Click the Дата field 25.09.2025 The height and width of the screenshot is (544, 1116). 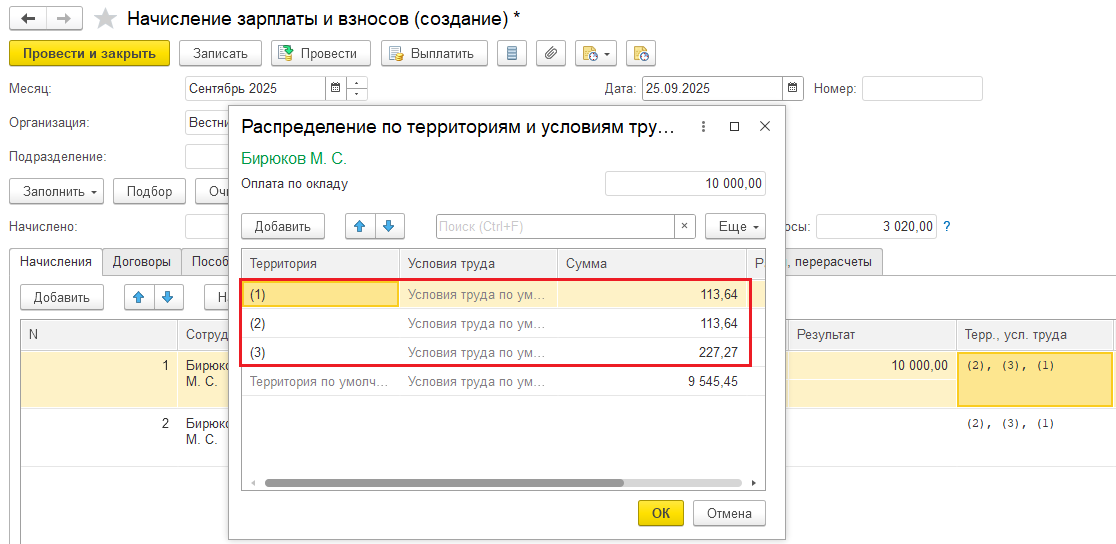712,88
